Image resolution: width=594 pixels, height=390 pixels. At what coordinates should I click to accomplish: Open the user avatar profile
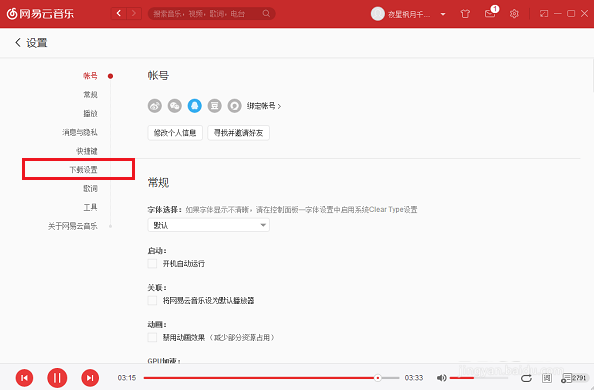point(377,14)
